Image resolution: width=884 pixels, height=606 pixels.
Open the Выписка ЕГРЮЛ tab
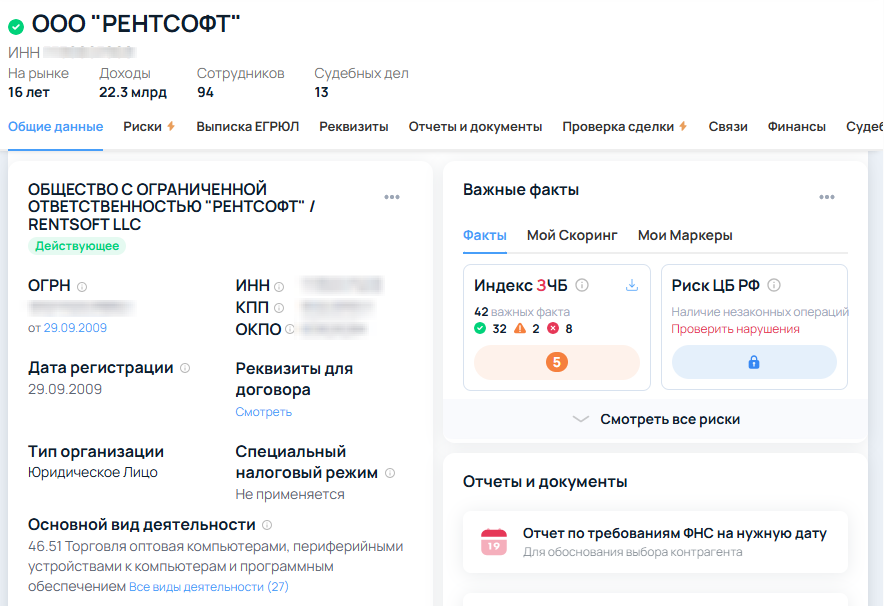point(247,127)
